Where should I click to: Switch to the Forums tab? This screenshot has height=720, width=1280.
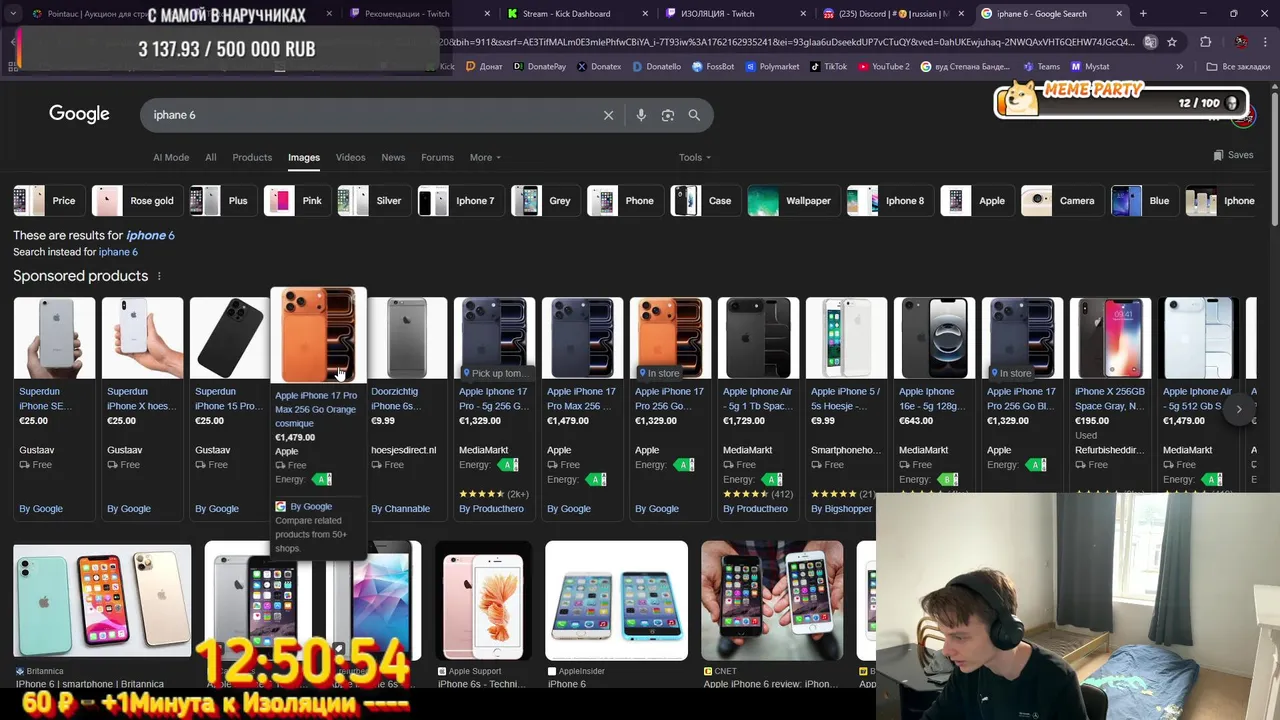437,157
